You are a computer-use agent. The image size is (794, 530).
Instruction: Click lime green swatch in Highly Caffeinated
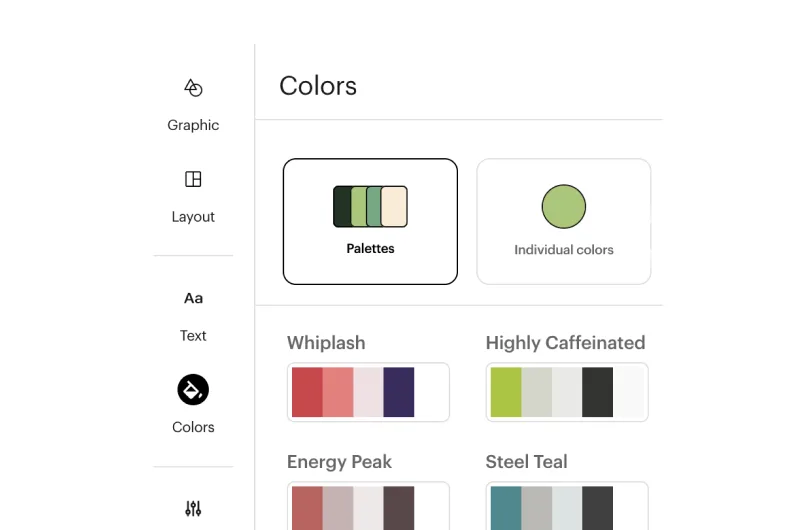pyautogui.click(x=506, y=392)
